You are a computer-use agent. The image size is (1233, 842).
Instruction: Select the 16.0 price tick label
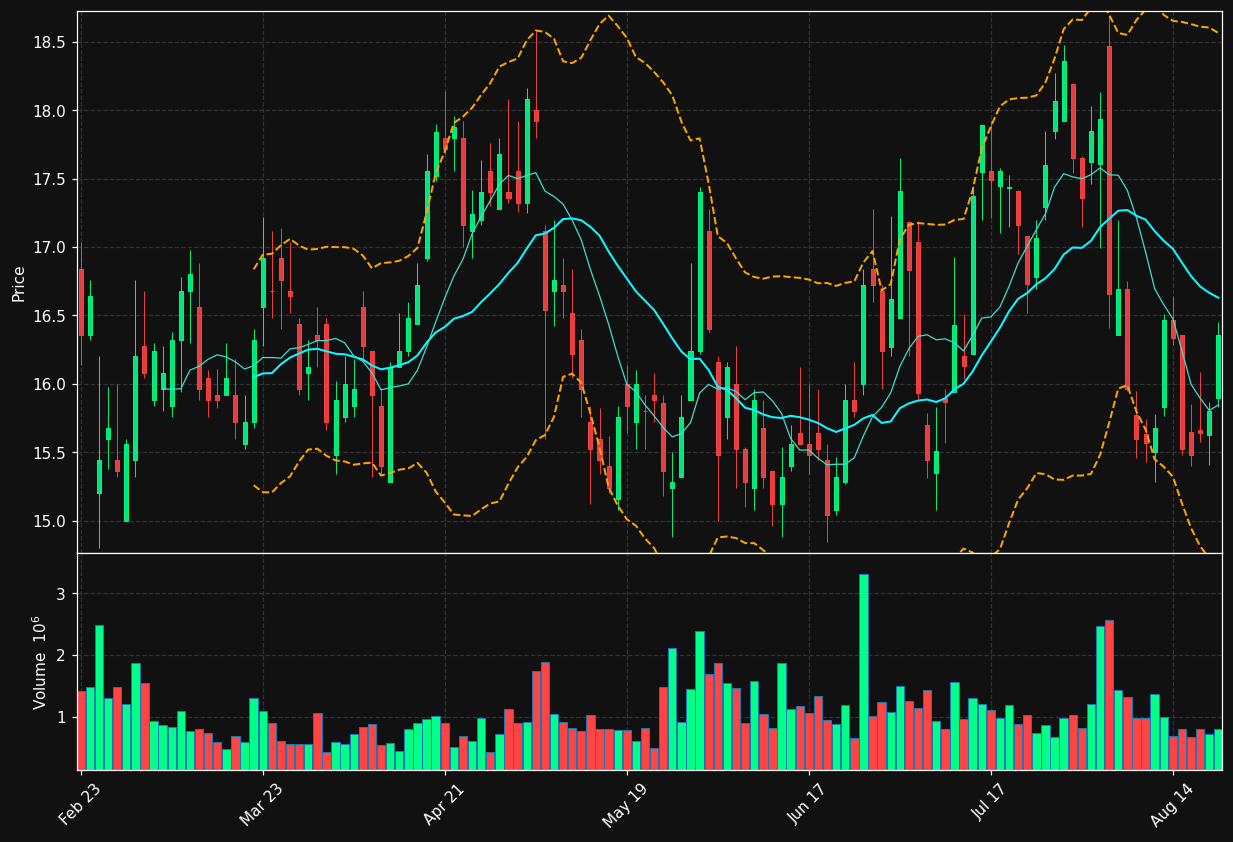point(50,385)
